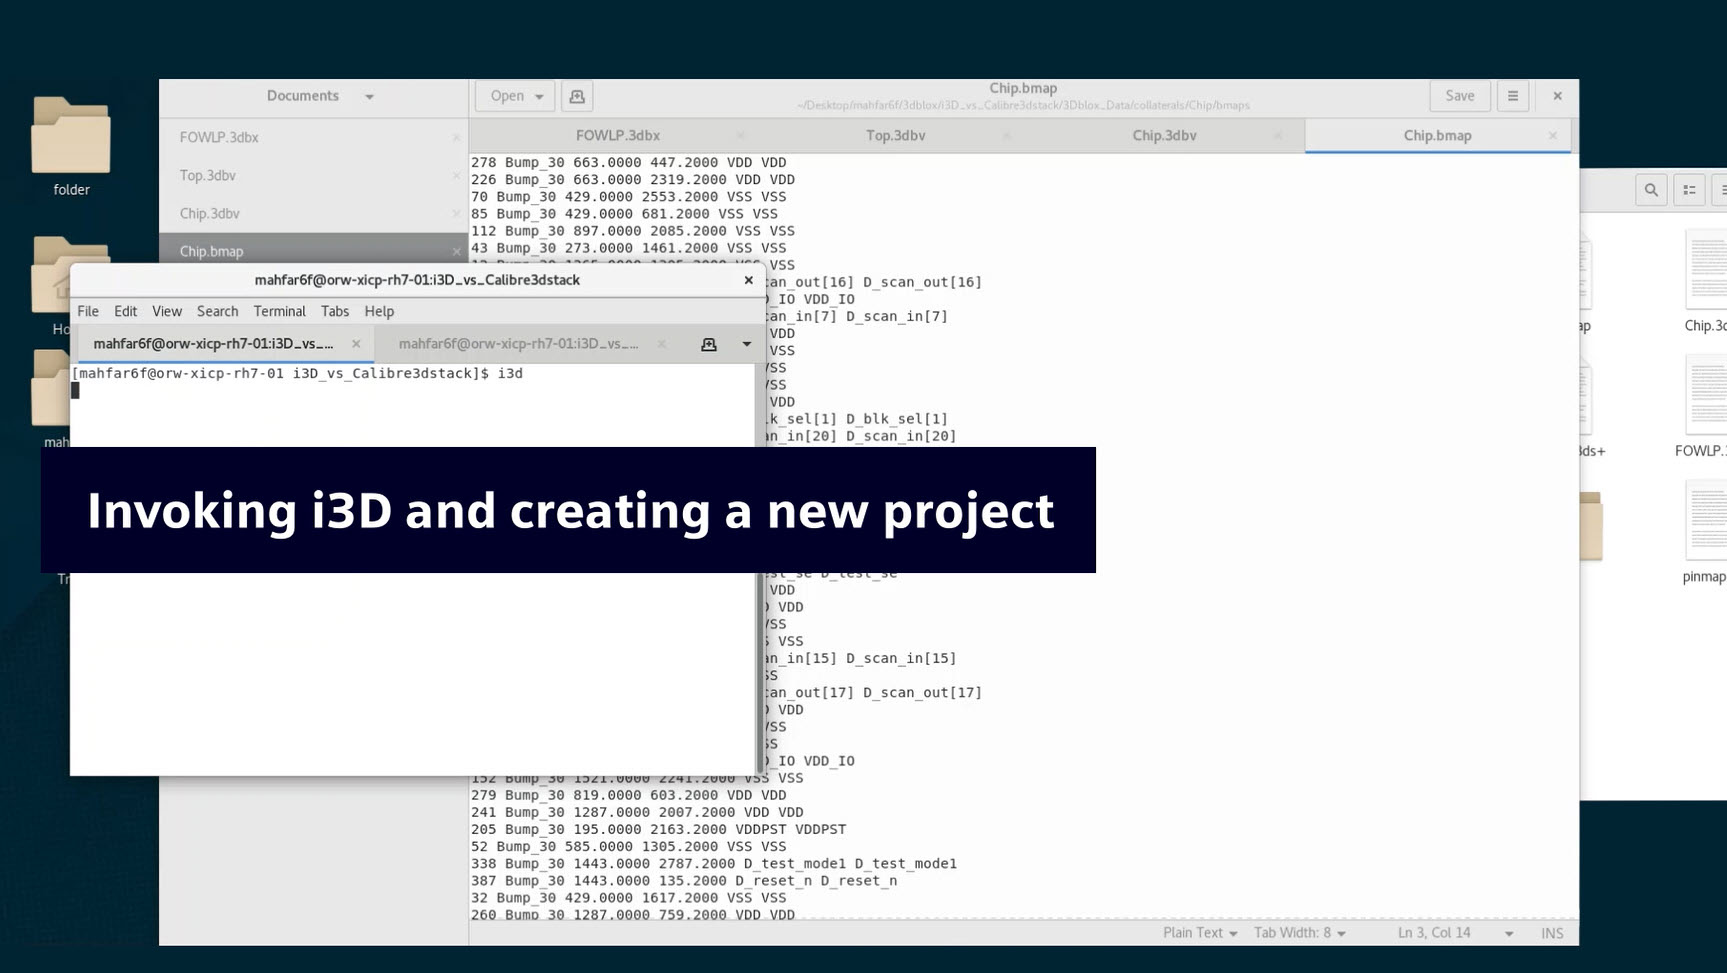Close the first terminal tab
This screenshot has width=1727, height=973.
coord(356,344)
